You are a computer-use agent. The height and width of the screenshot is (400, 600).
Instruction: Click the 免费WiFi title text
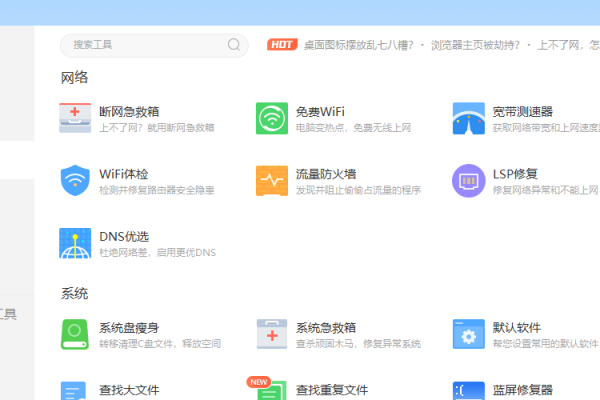pyautogui.click(x=320, y=112)
